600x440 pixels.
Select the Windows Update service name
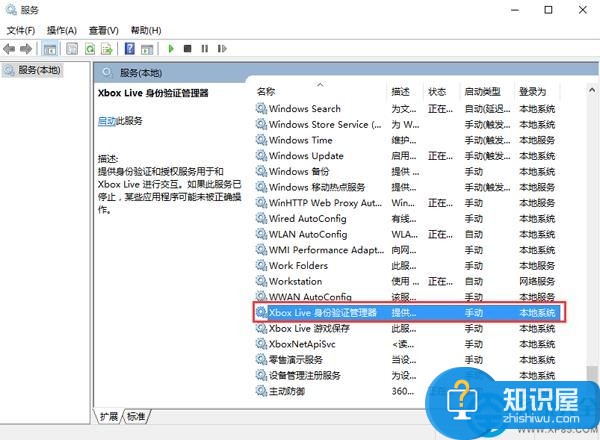(x=306, y=156)
